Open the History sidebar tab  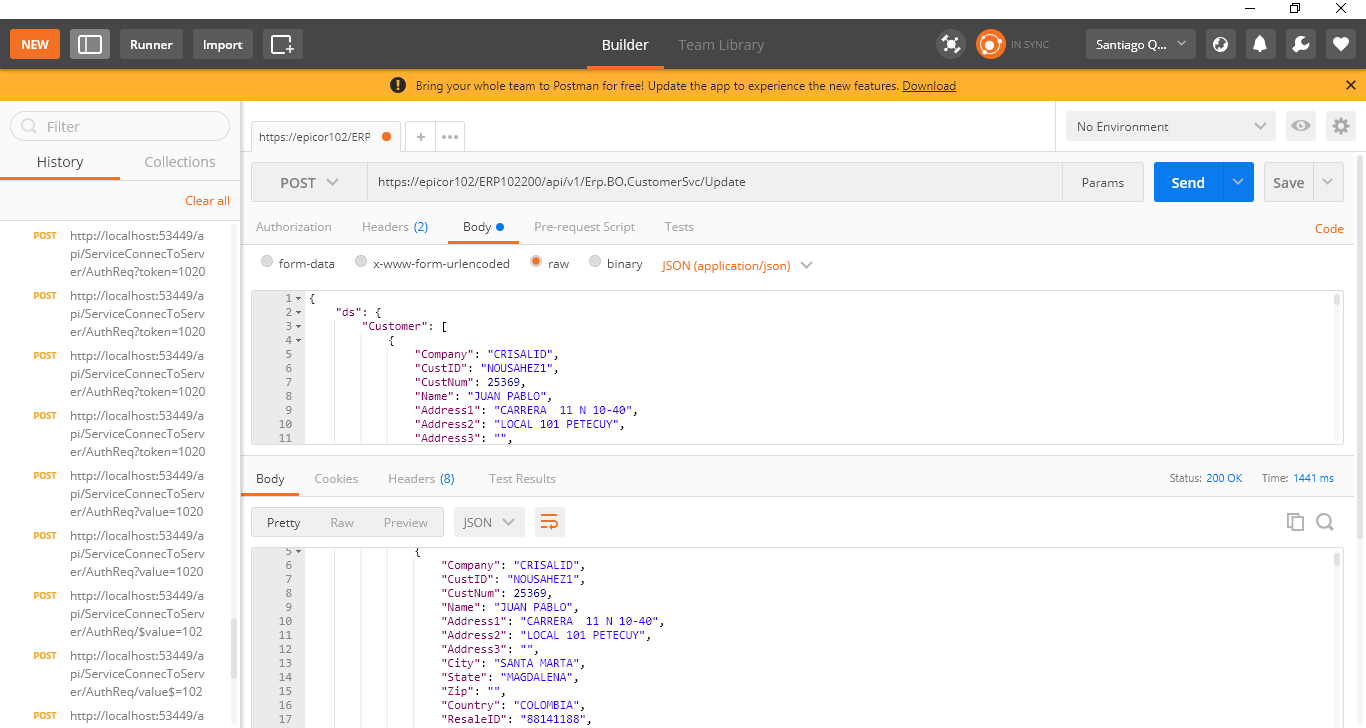[60, 162]
